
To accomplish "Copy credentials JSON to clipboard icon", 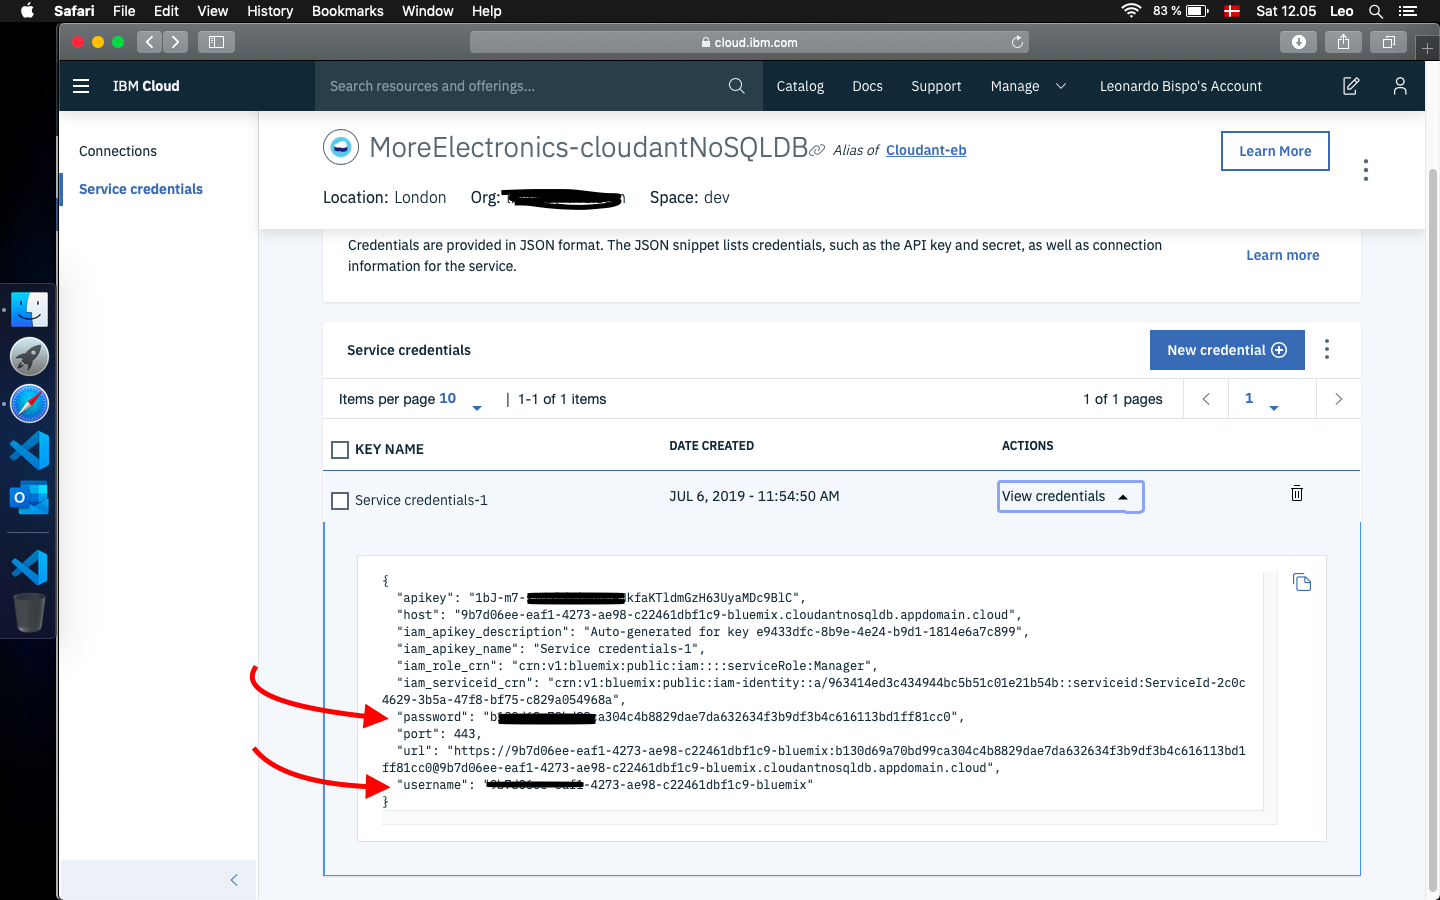I will coord(1302,582).
